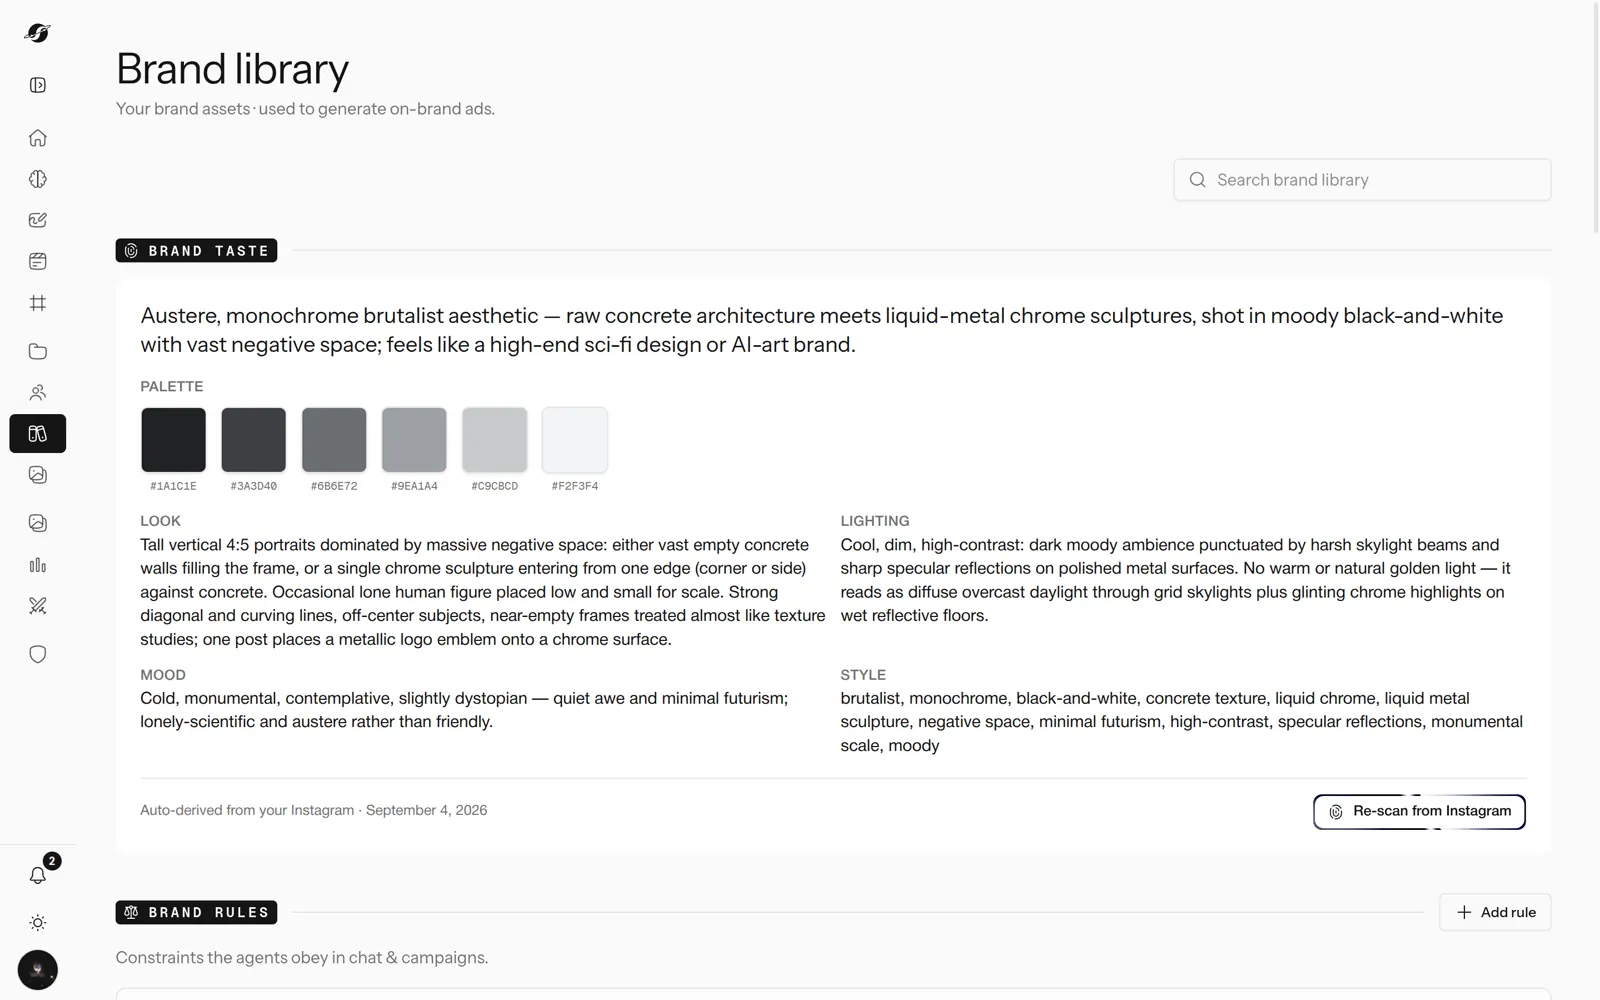Open the notifications bell with badge

[38, 875]
